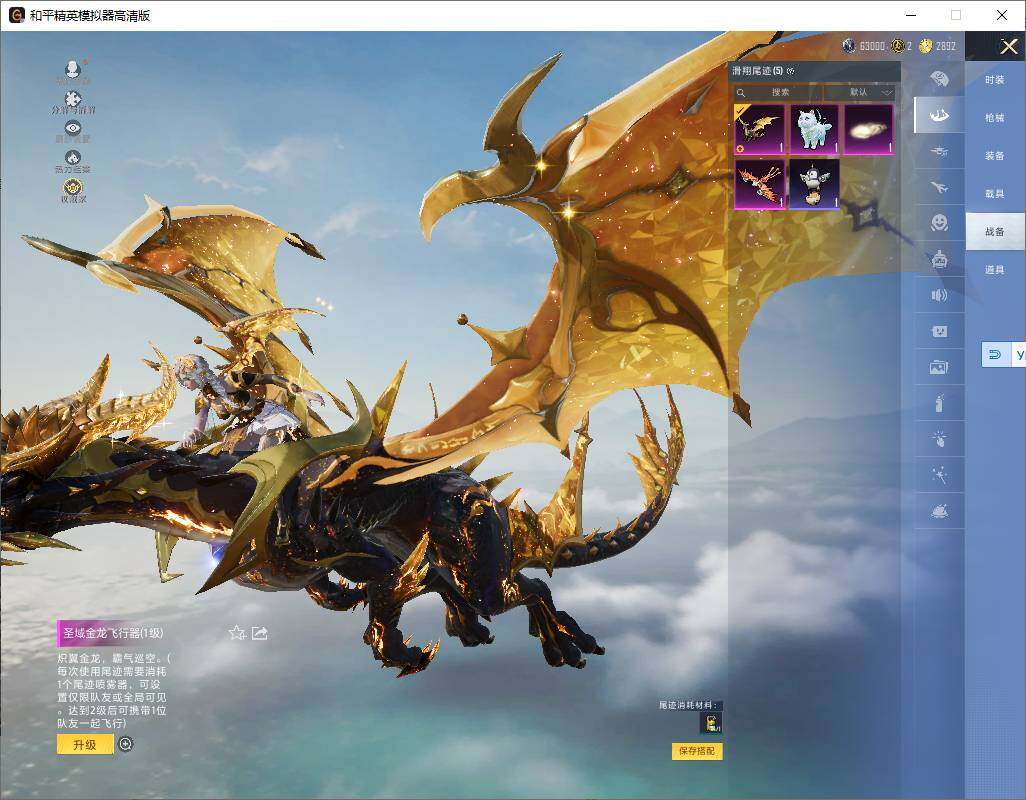Viewport: 1026px width, 800px height.
Task: Click the magnifier icon beside 升级
Action: 126,744
